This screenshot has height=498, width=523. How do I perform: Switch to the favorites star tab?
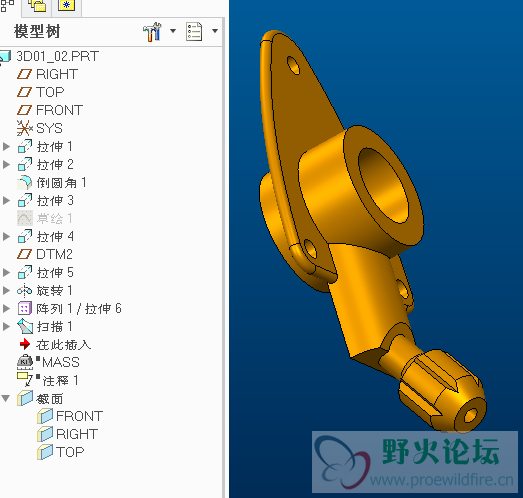pos(66,5)
